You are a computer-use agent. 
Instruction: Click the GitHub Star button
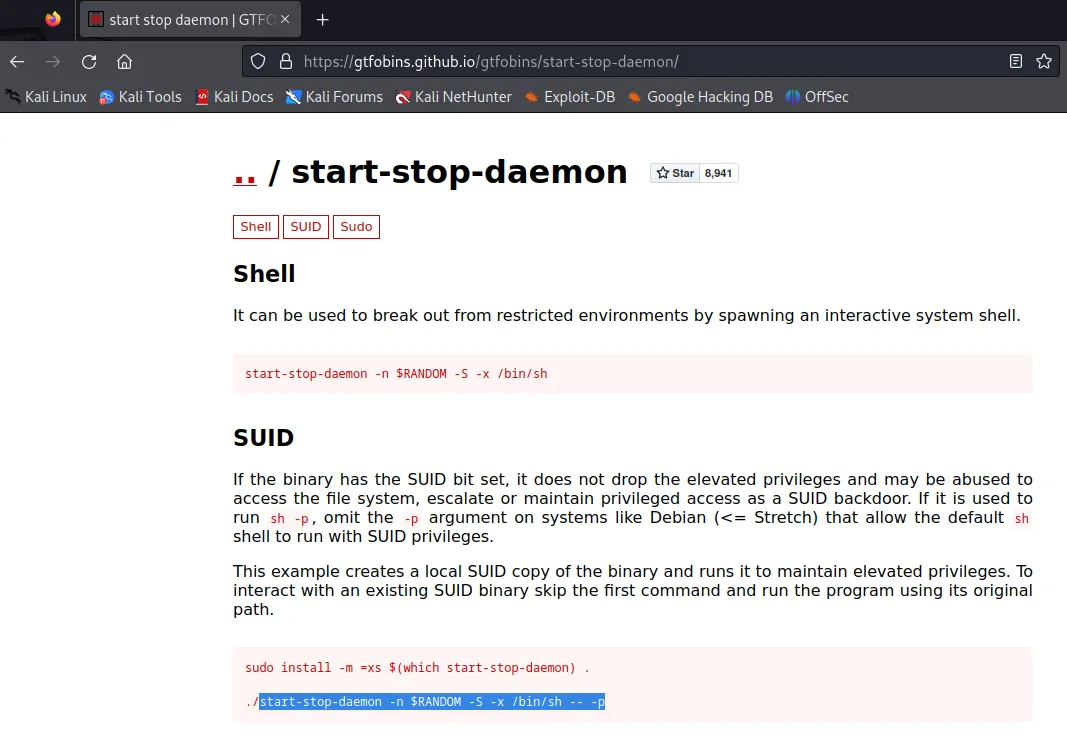pos(675,173)
